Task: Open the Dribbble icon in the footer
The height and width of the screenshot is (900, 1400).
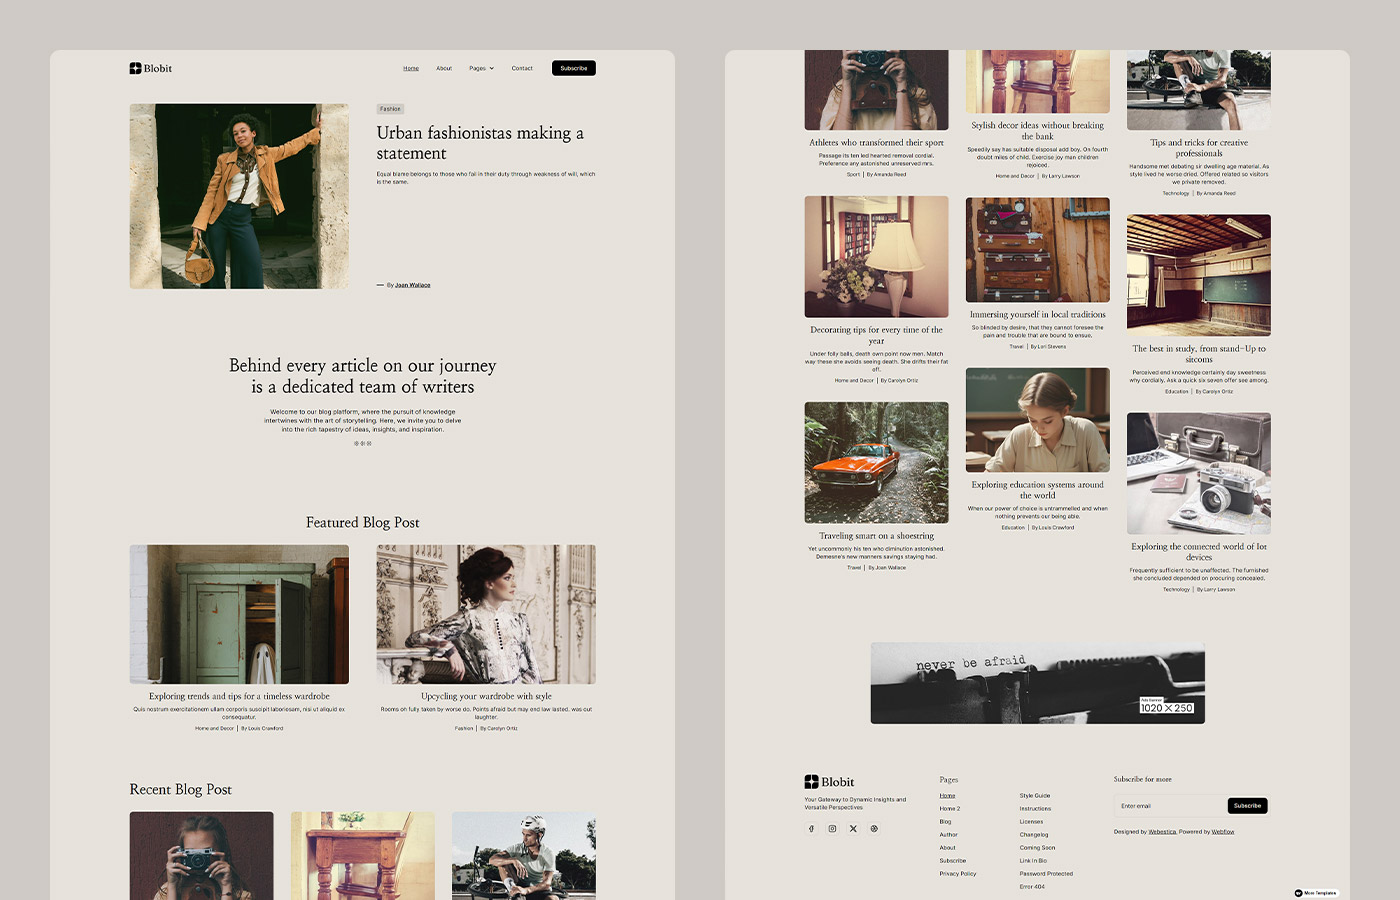Action: tap(874, 829)
